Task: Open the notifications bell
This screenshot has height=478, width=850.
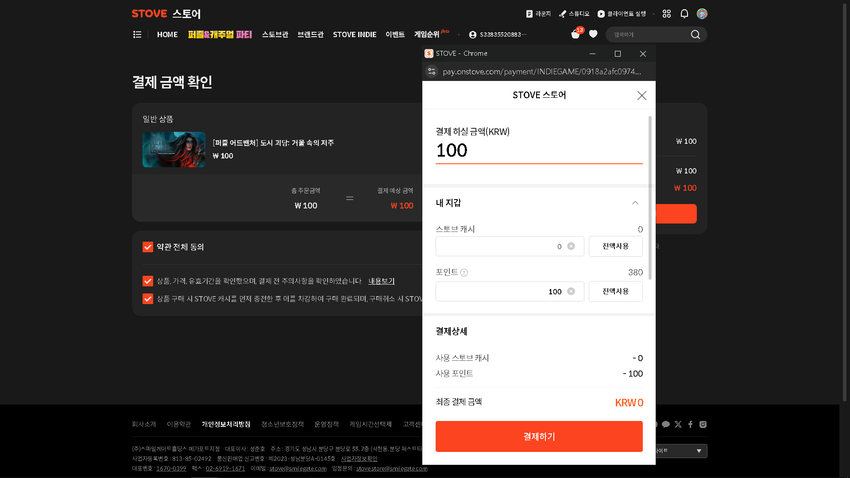Action: pos(684,14)
